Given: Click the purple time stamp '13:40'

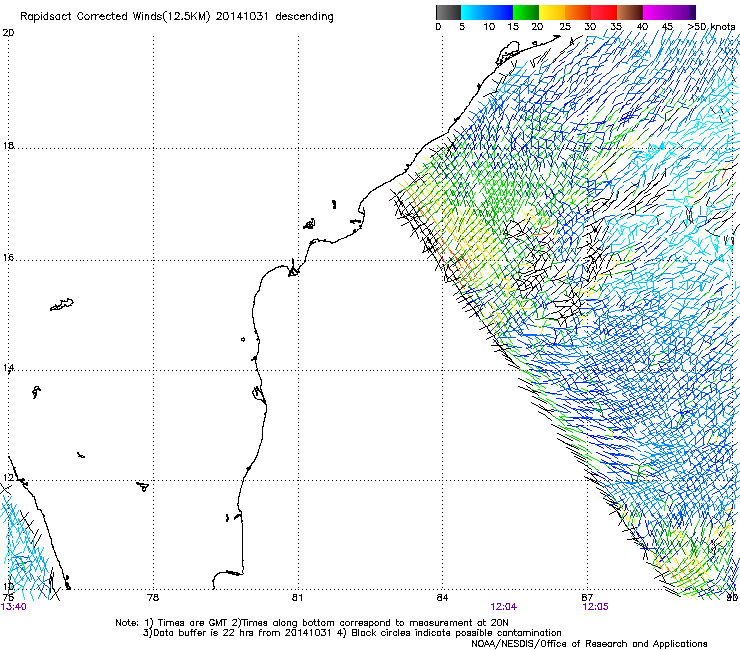Looking at the screenshot, I should 14,607.
